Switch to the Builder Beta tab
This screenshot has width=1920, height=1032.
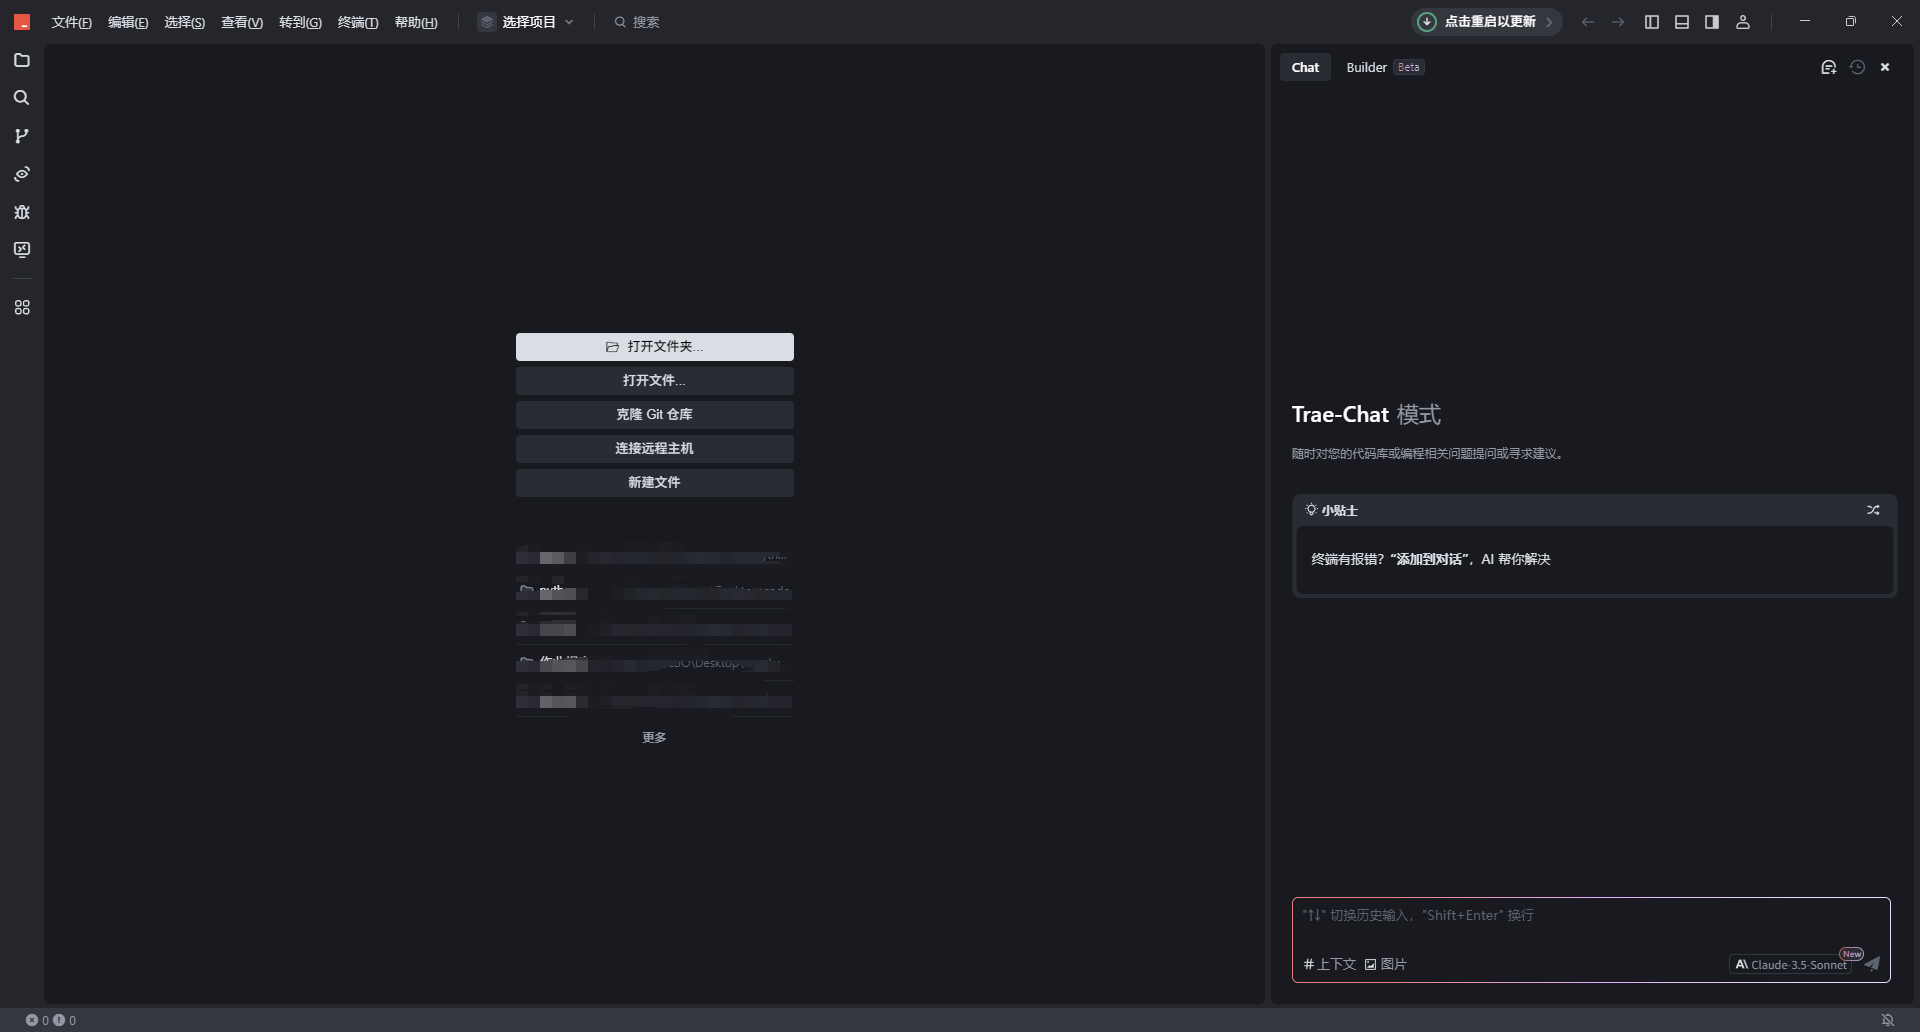pos(1385,67)
